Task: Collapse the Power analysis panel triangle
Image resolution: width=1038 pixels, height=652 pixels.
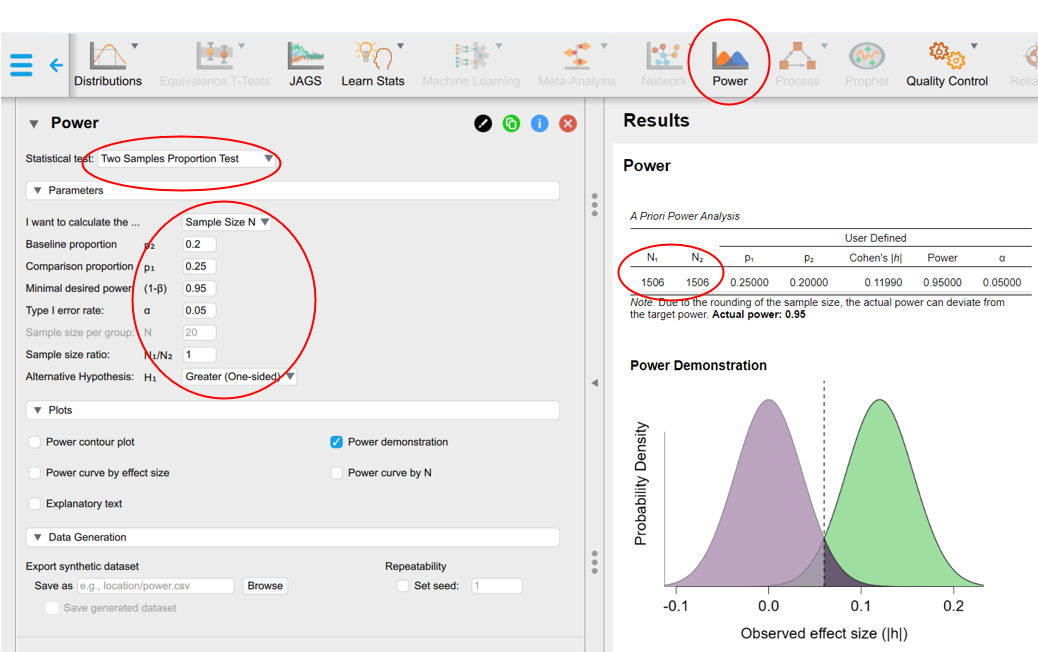Action: click(34, 124)
